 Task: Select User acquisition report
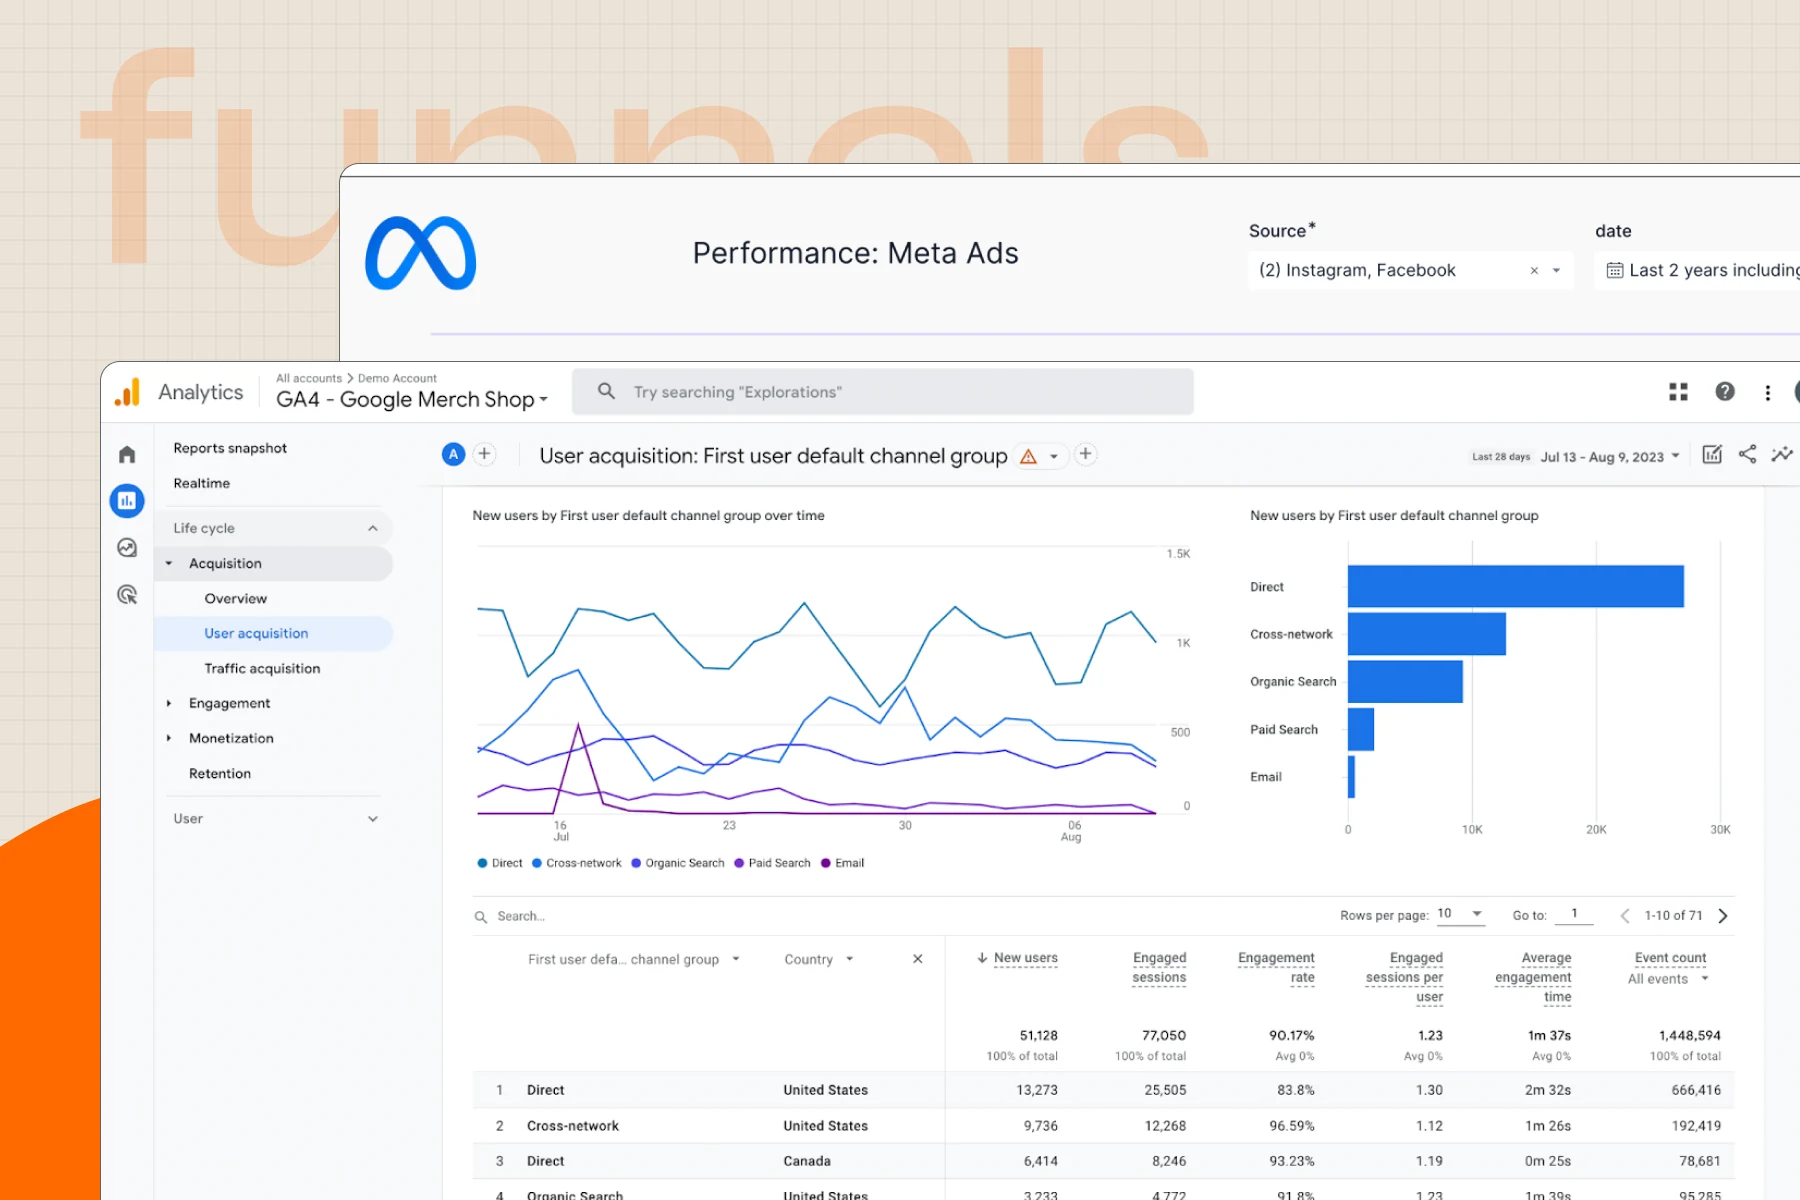click(x=273, y=634)
